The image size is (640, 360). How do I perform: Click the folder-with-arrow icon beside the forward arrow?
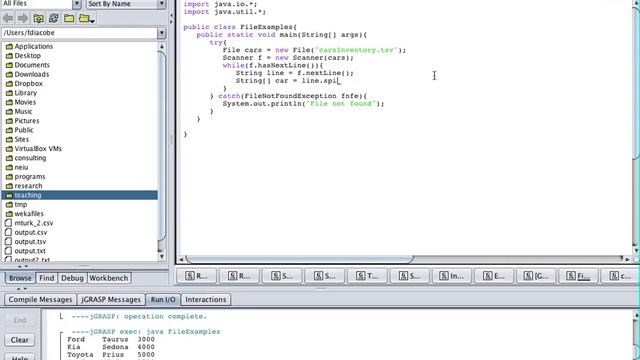pos(38,18)
